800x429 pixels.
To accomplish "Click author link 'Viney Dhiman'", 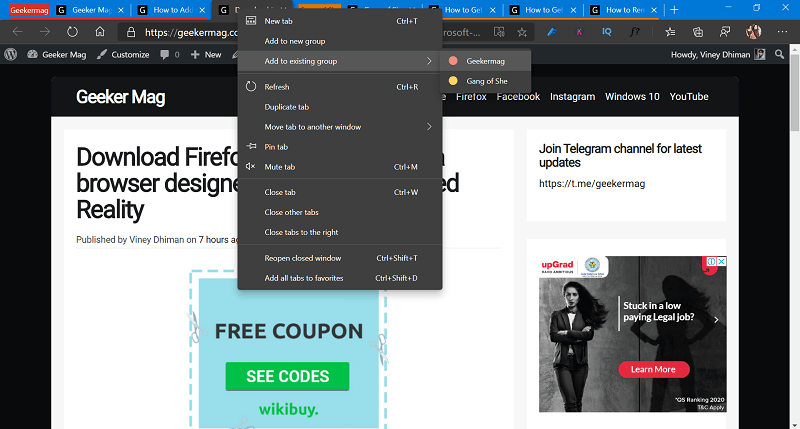I will click(157, 239).
